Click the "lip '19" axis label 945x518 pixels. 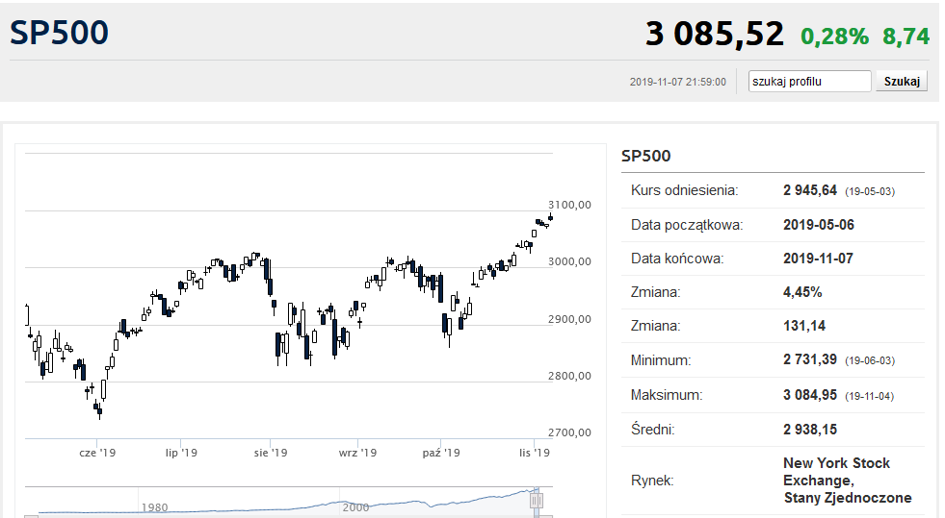[x=181, y=453]
